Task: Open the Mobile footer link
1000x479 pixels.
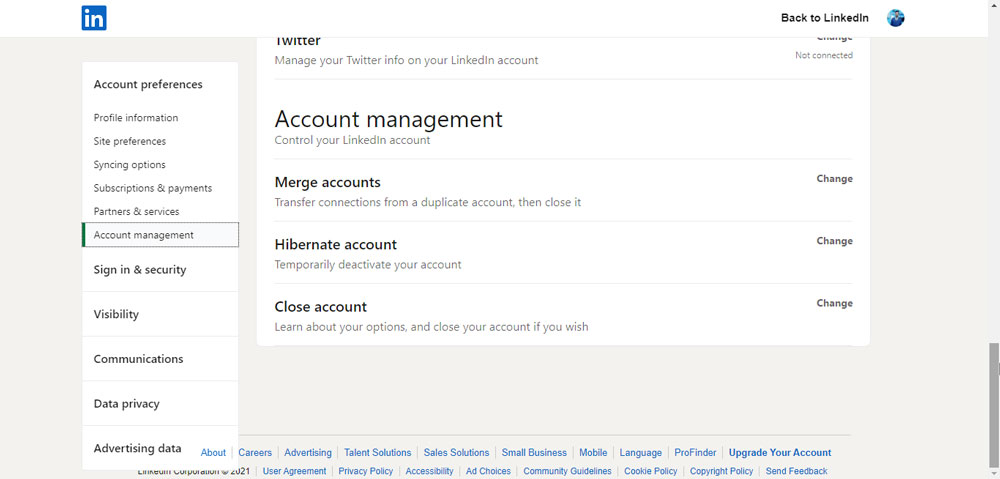Action: coord(593,453)
